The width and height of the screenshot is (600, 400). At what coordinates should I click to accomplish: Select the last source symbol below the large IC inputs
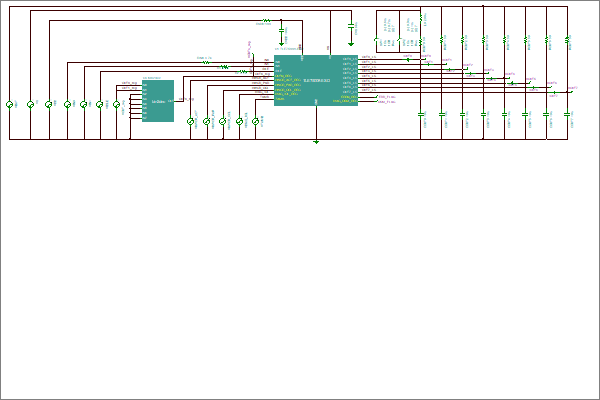[255, 121]
